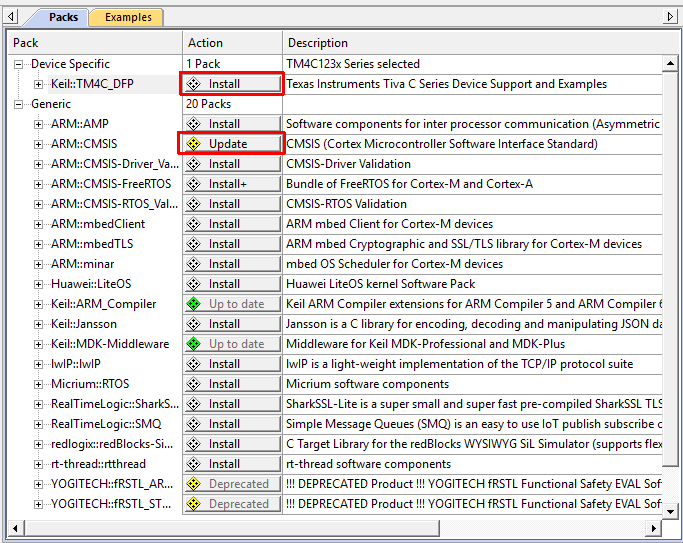
Task: Expand the Huawei::LiteOS pack
Action: [38, 284]
